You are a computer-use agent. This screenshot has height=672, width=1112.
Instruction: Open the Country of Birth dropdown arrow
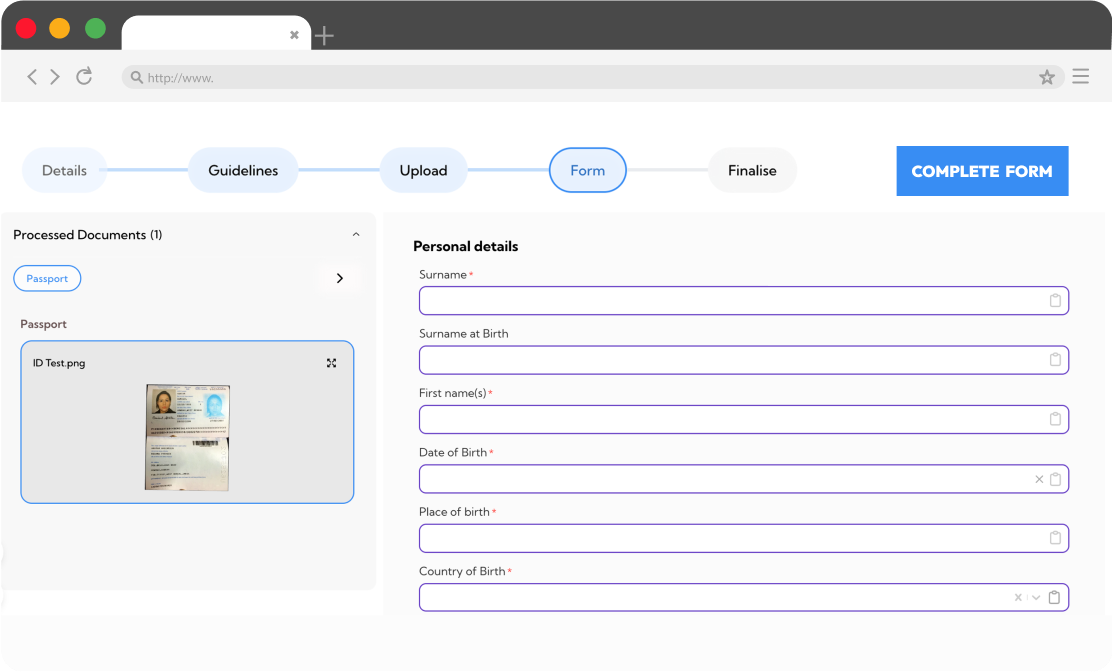[x=1036, y=598]
